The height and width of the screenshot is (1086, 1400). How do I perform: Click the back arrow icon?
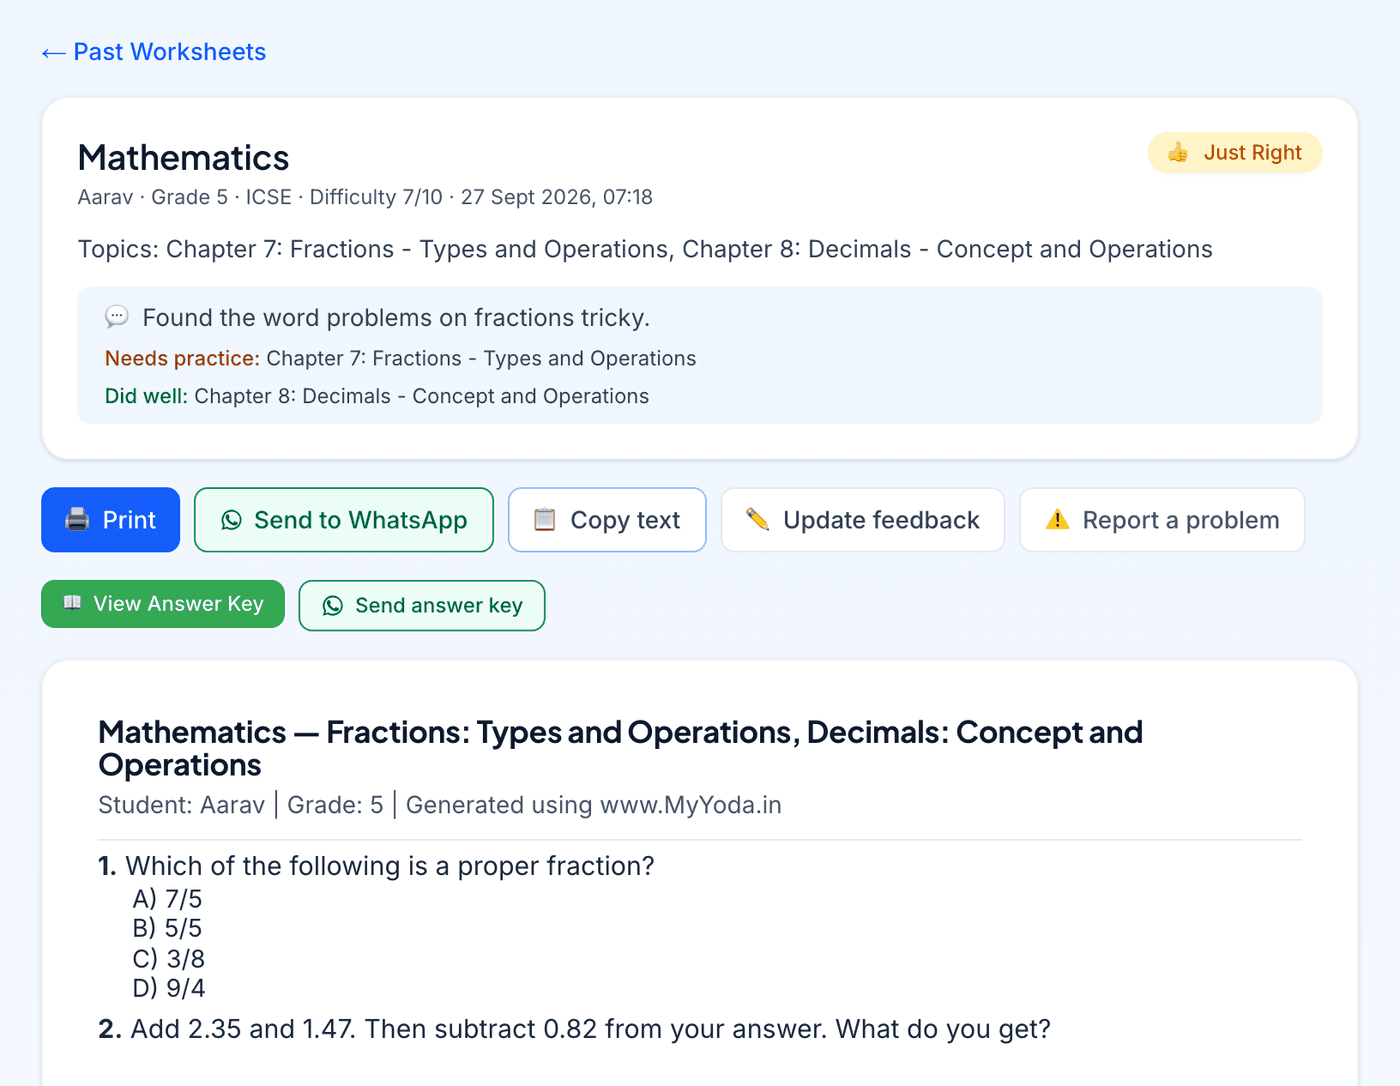(x=54, y=53)
